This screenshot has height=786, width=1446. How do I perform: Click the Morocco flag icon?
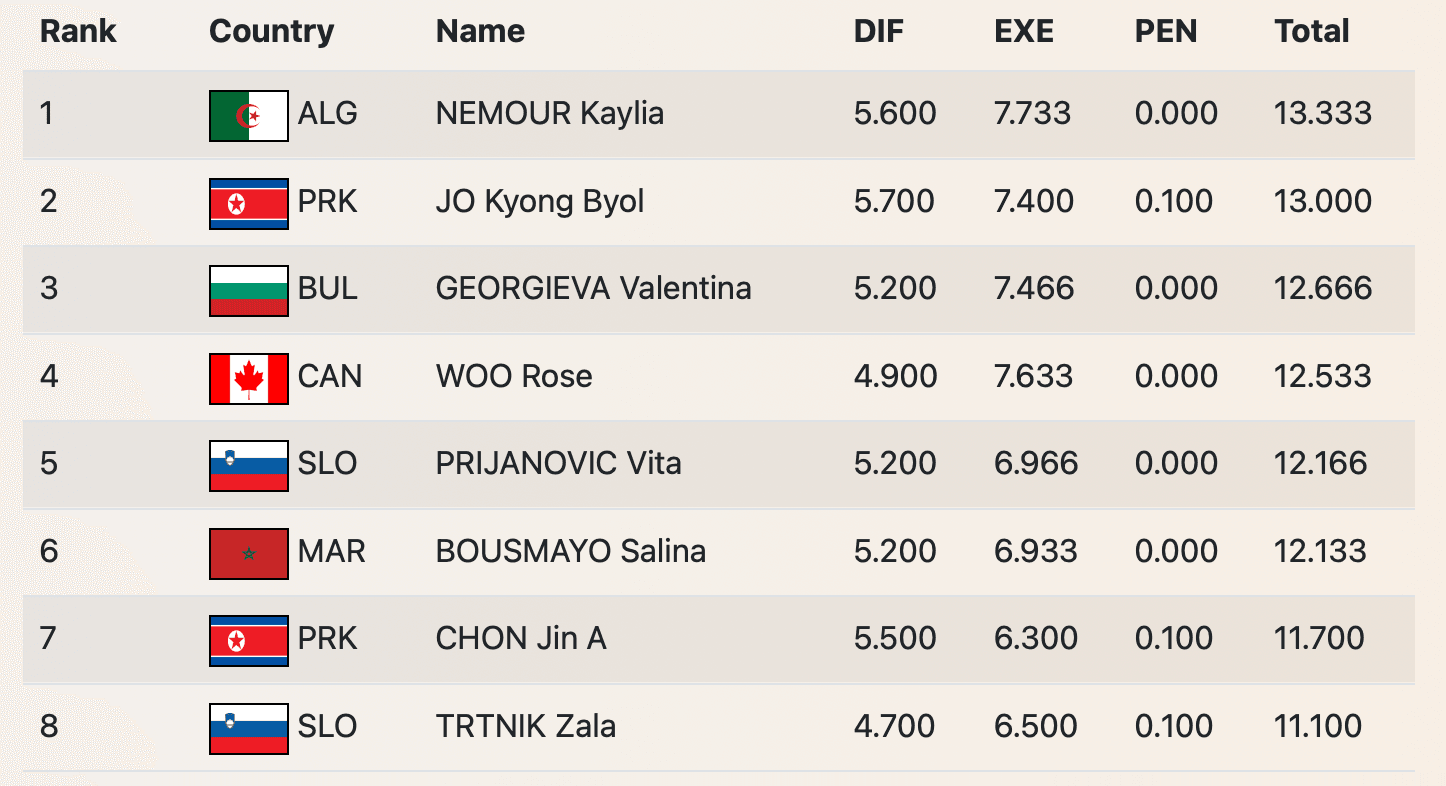pos(249,553)
